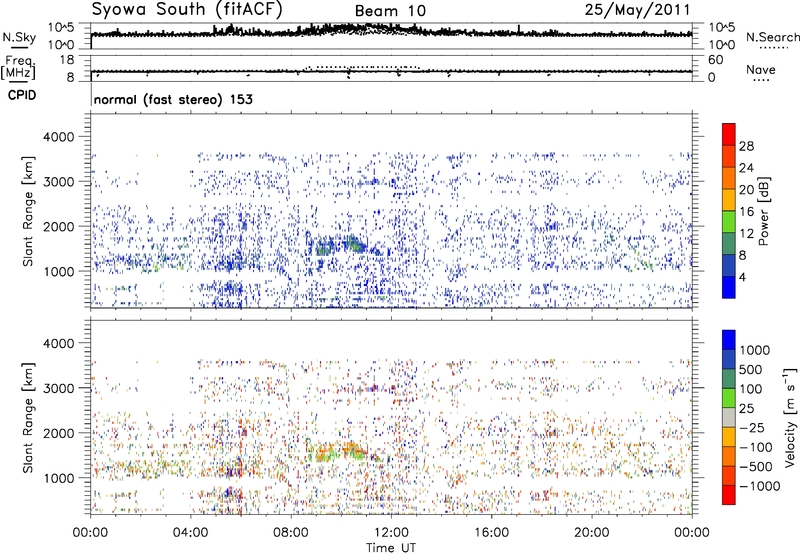Click the "4000" tick of the power panel
The image size is (800, 554).
[x=59, y=137]
